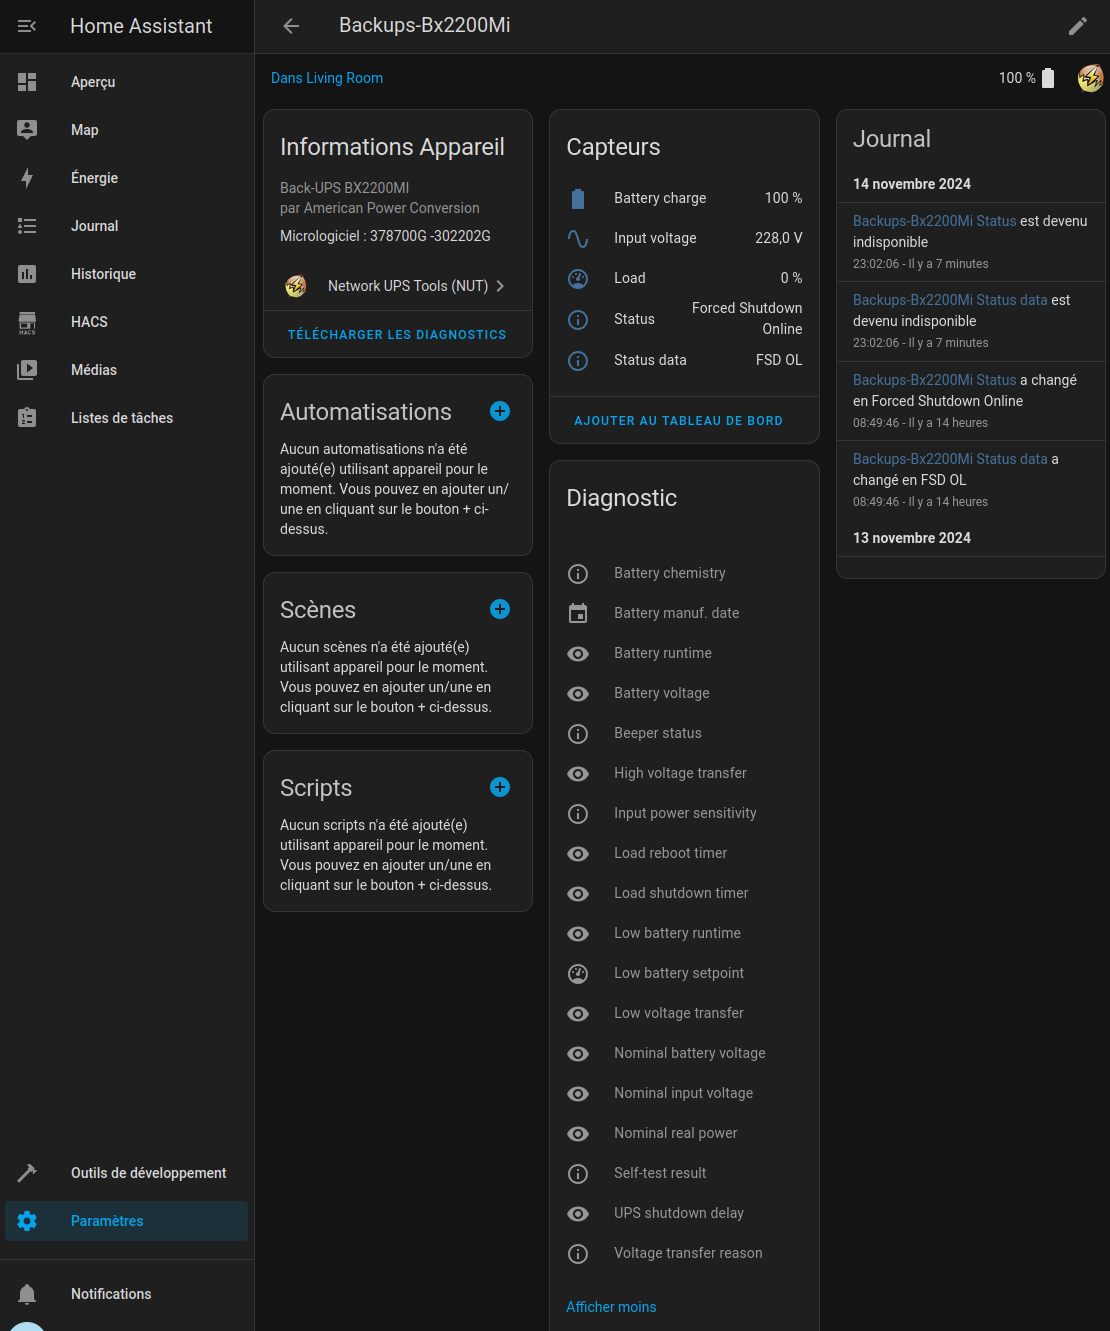Click the Médias sidebar icon
This screenshot has width=1110, height=1331.
coord(27,369)
